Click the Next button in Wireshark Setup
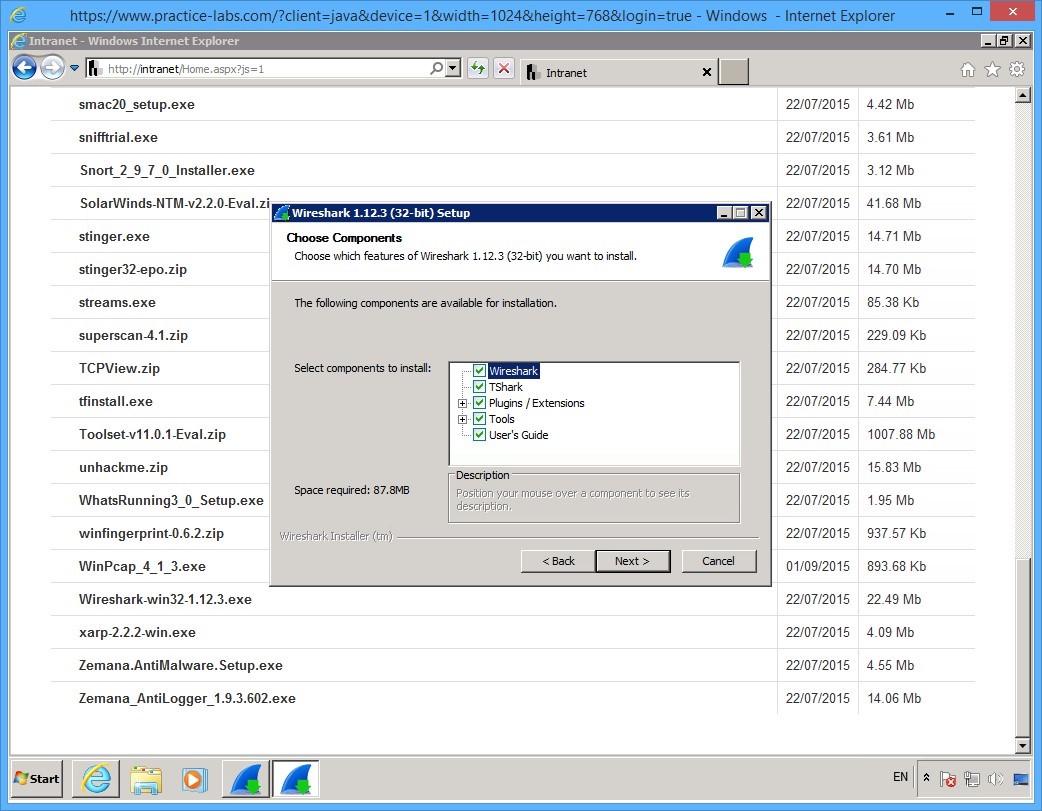1042x811 pixels. click(632, 561)
